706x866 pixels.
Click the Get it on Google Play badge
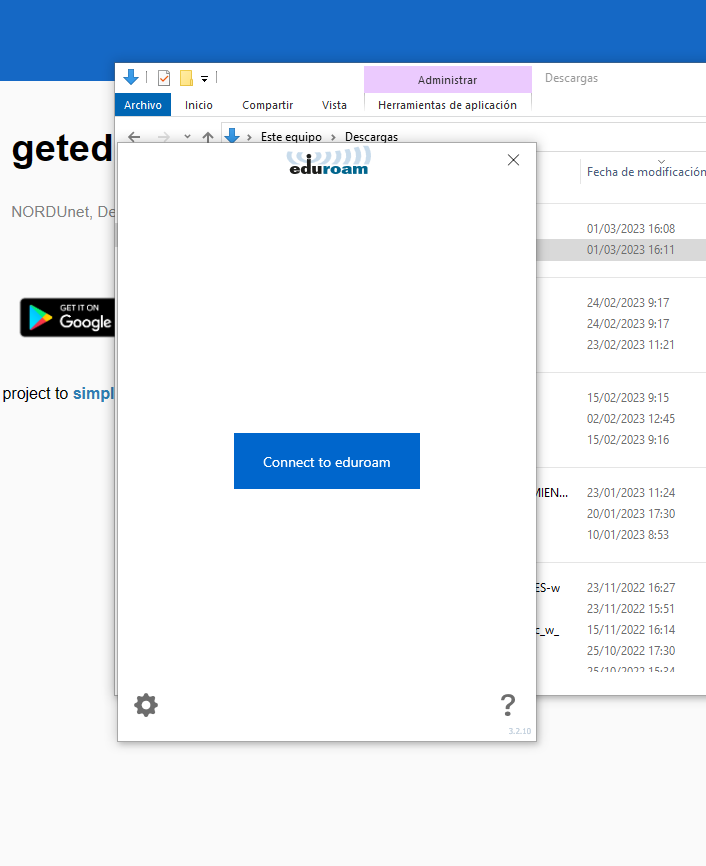(x=67, y=318)
